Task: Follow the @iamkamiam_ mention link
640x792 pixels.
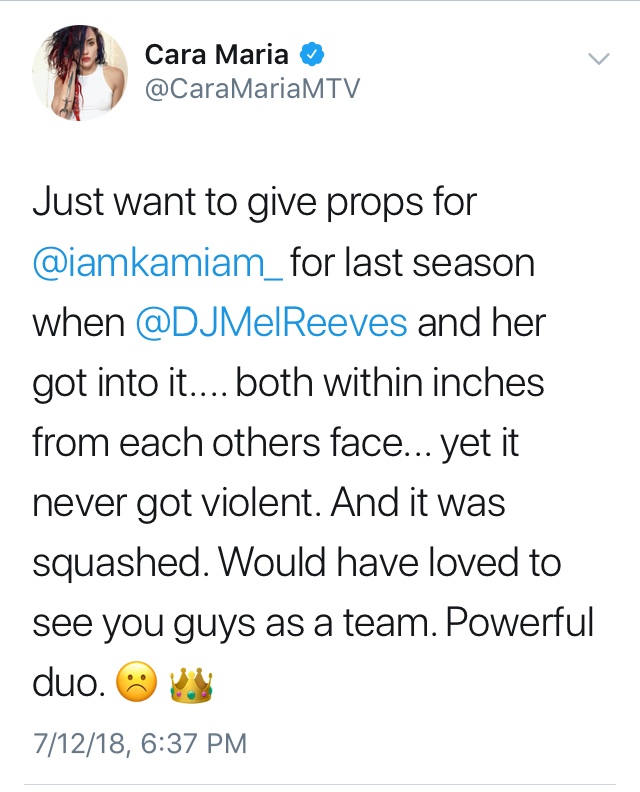Action: pos(158,263)
